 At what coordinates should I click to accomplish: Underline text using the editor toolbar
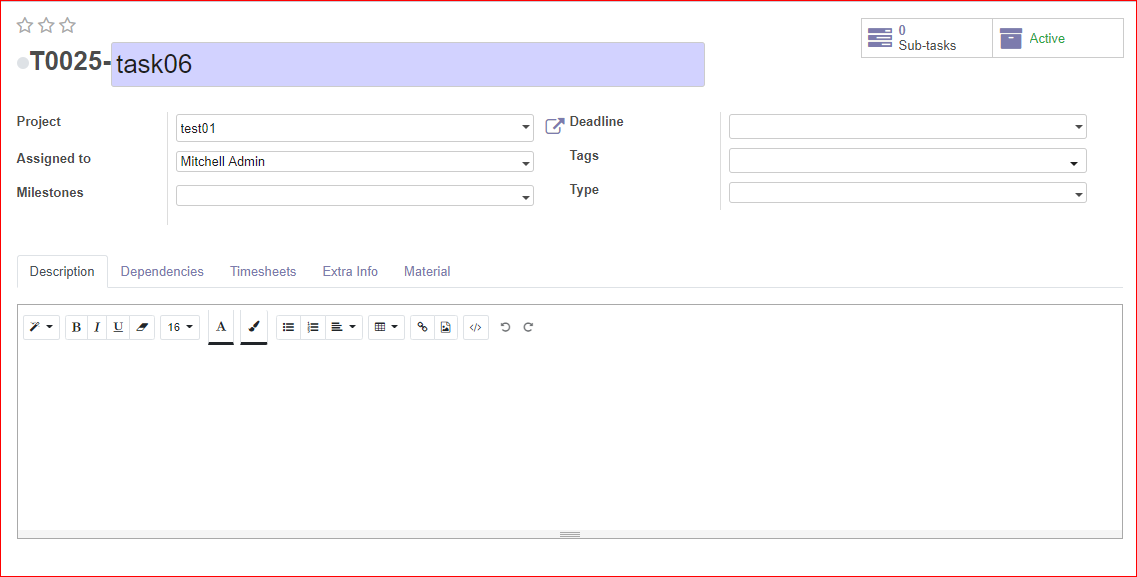click(x=119, y=327)
